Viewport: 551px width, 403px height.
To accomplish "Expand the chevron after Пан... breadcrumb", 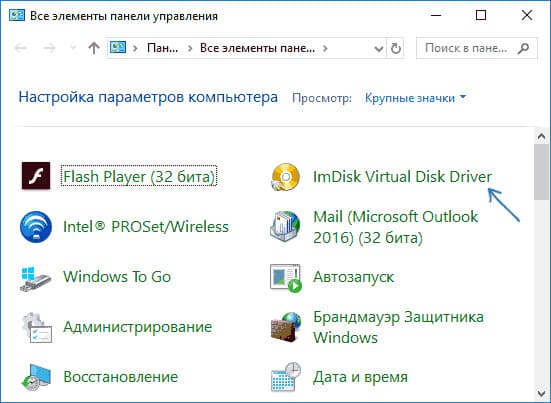I will pos(190,48).
